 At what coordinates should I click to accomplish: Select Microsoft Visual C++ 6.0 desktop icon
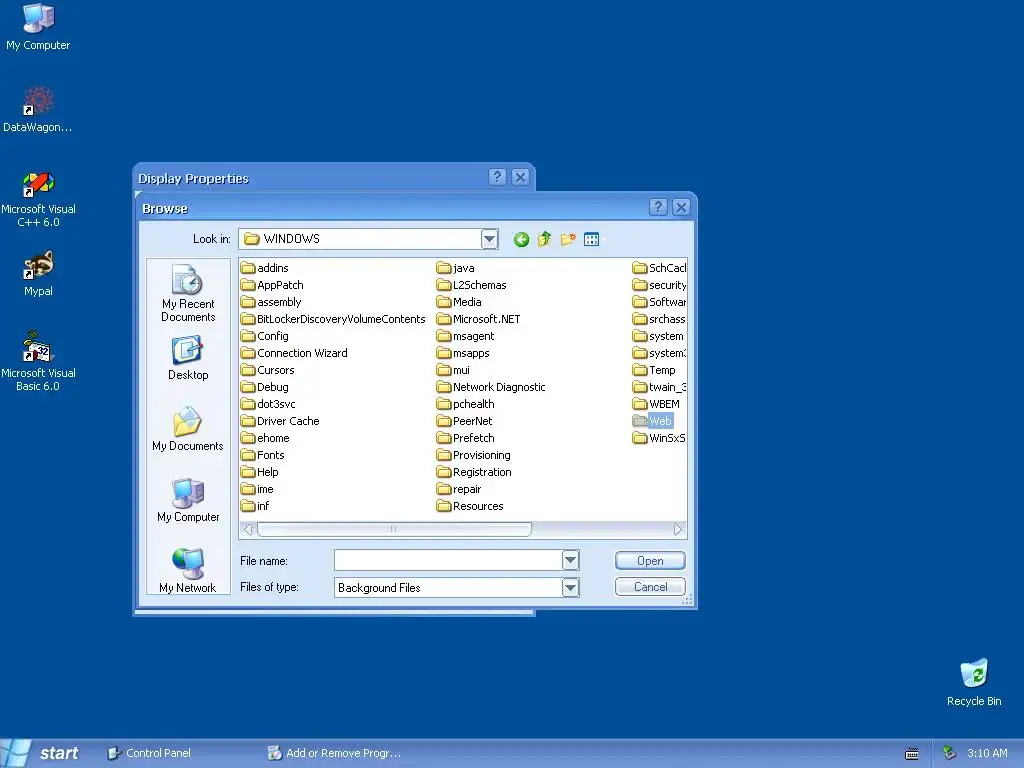[38, 199]
